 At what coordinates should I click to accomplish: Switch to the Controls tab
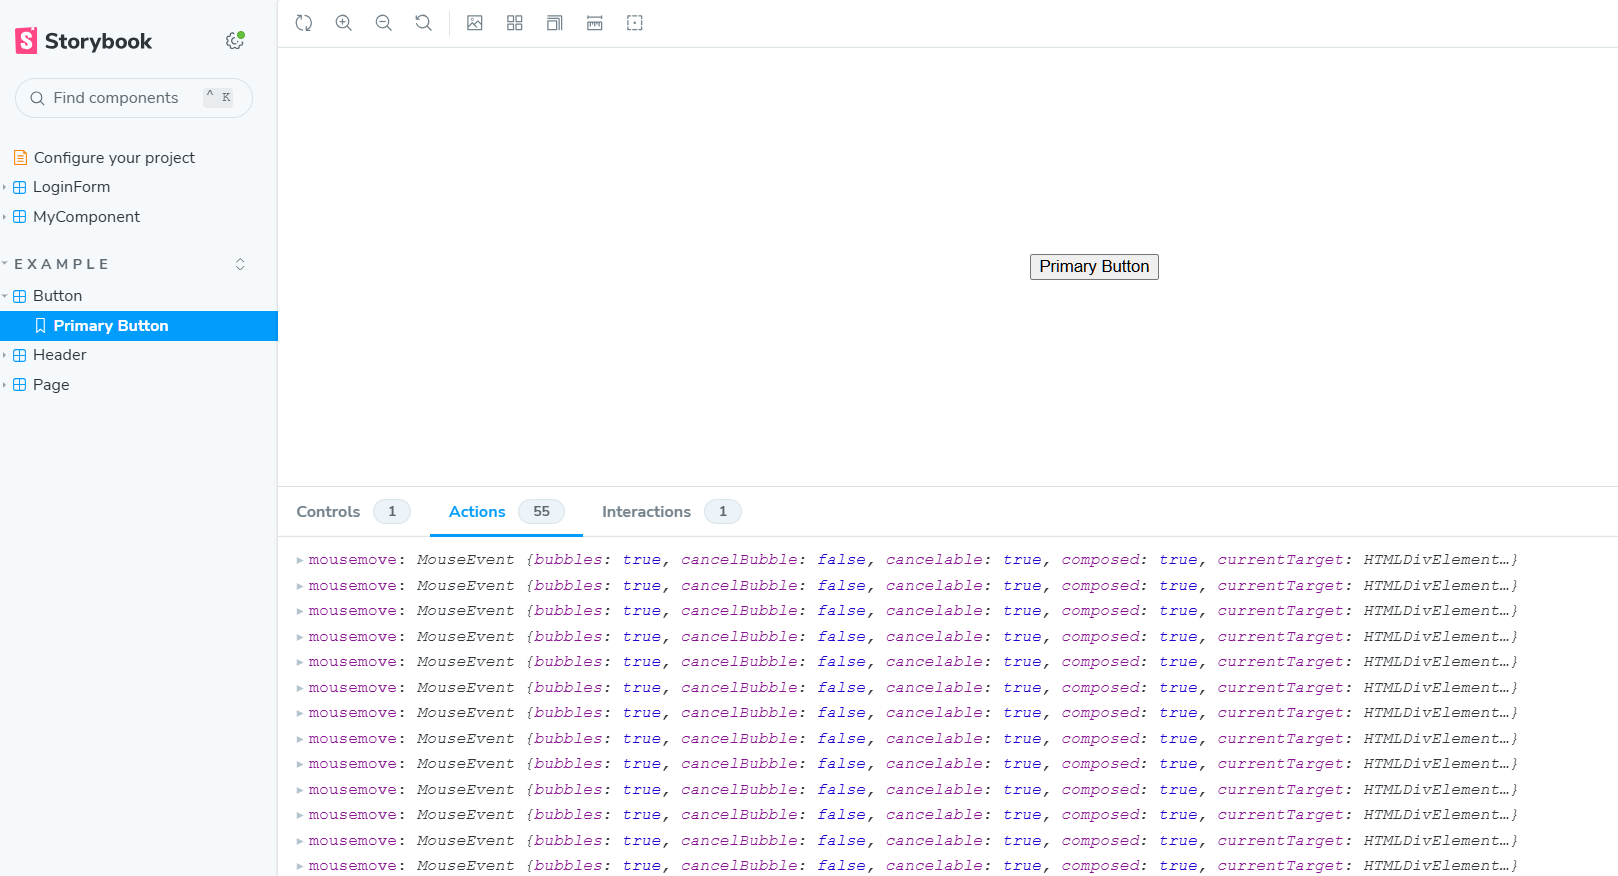[353, 512]
